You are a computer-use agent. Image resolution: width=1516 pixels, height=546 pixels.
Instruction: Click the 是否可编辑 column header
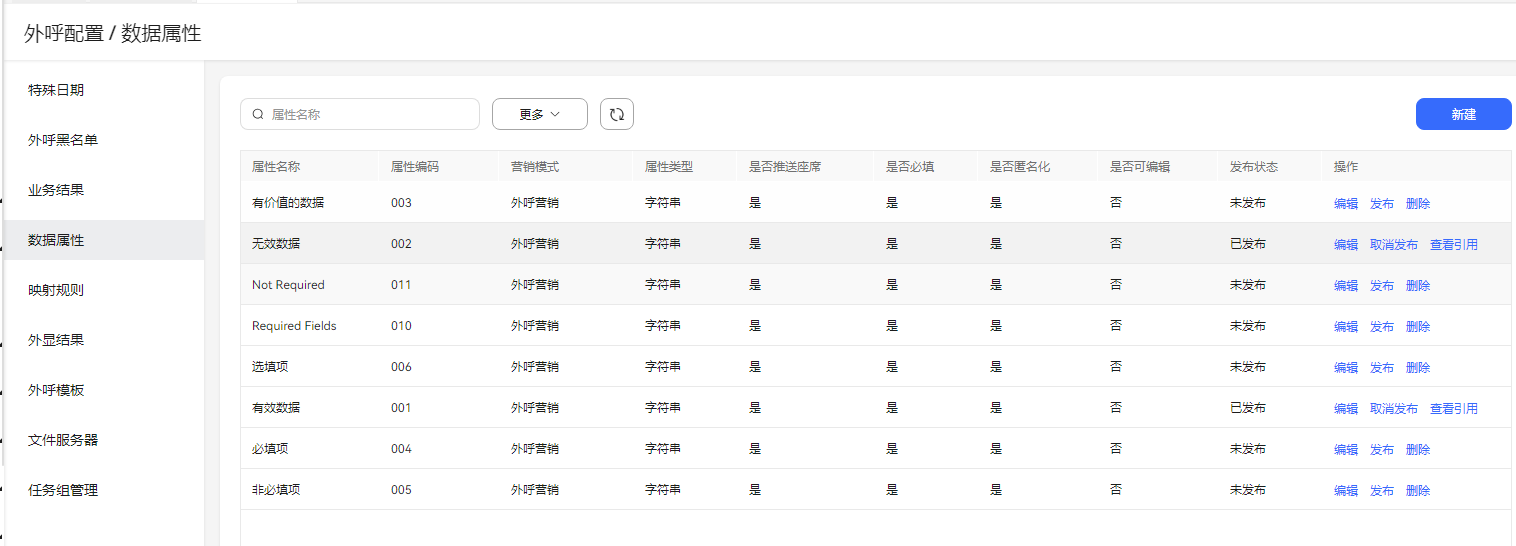[x=1140, y=166]
